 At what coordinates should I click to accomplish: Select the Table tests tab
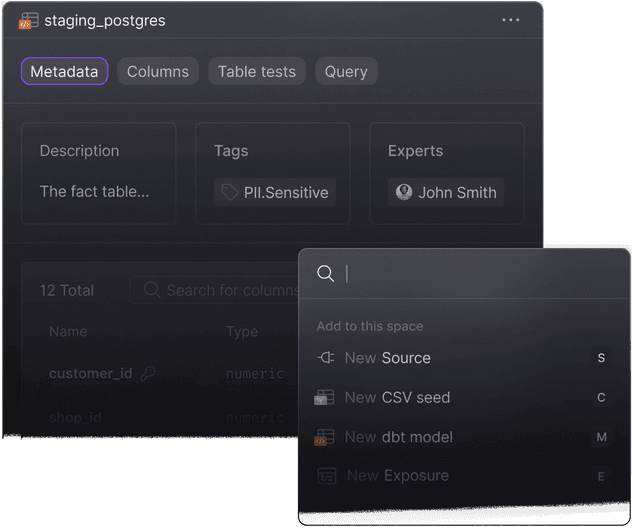(x=257, y=71)
